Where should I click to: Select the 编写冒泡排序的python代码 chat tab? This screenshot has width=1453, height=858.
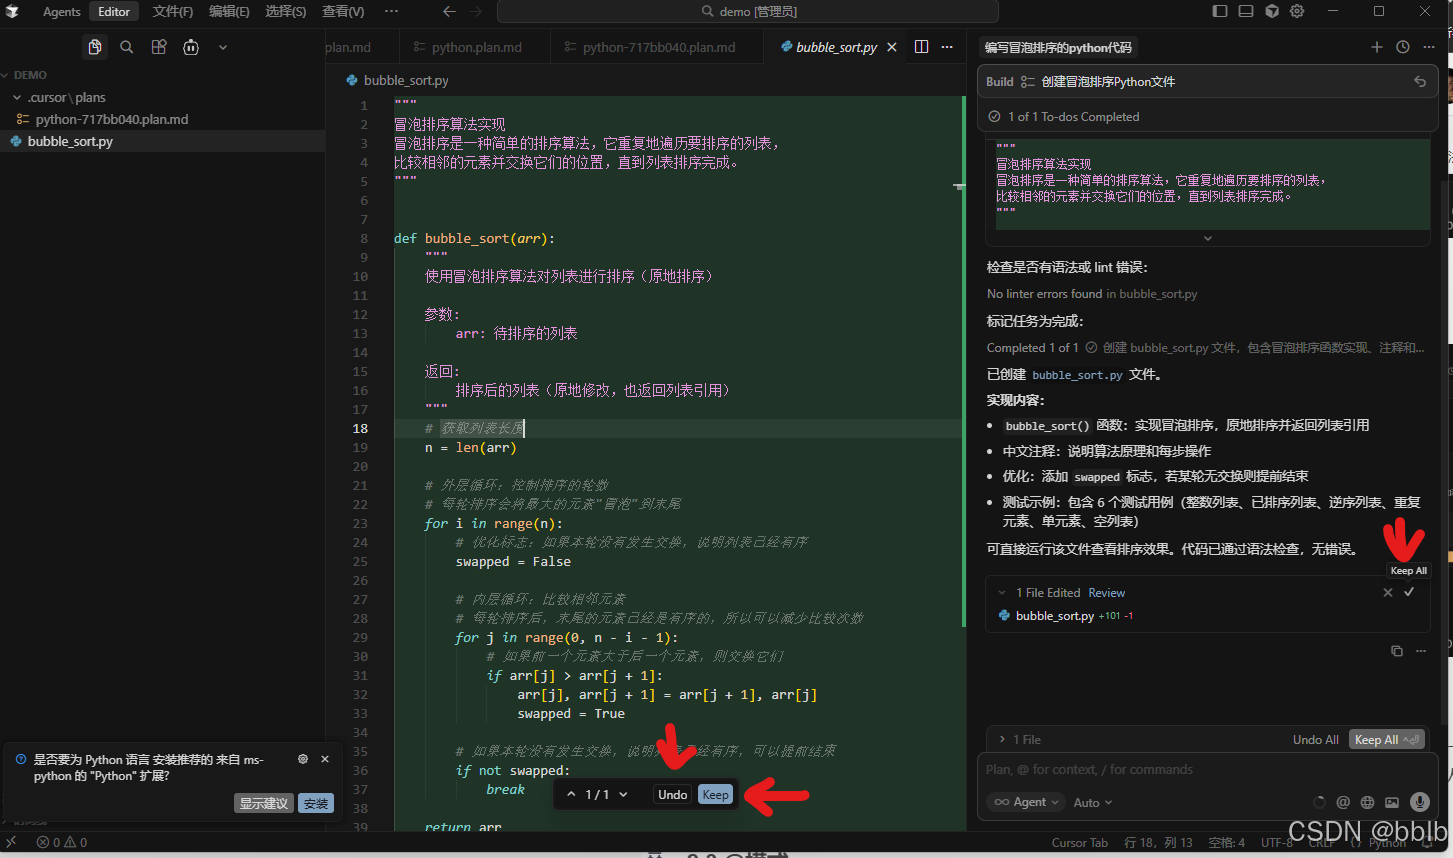[1058, 47]
